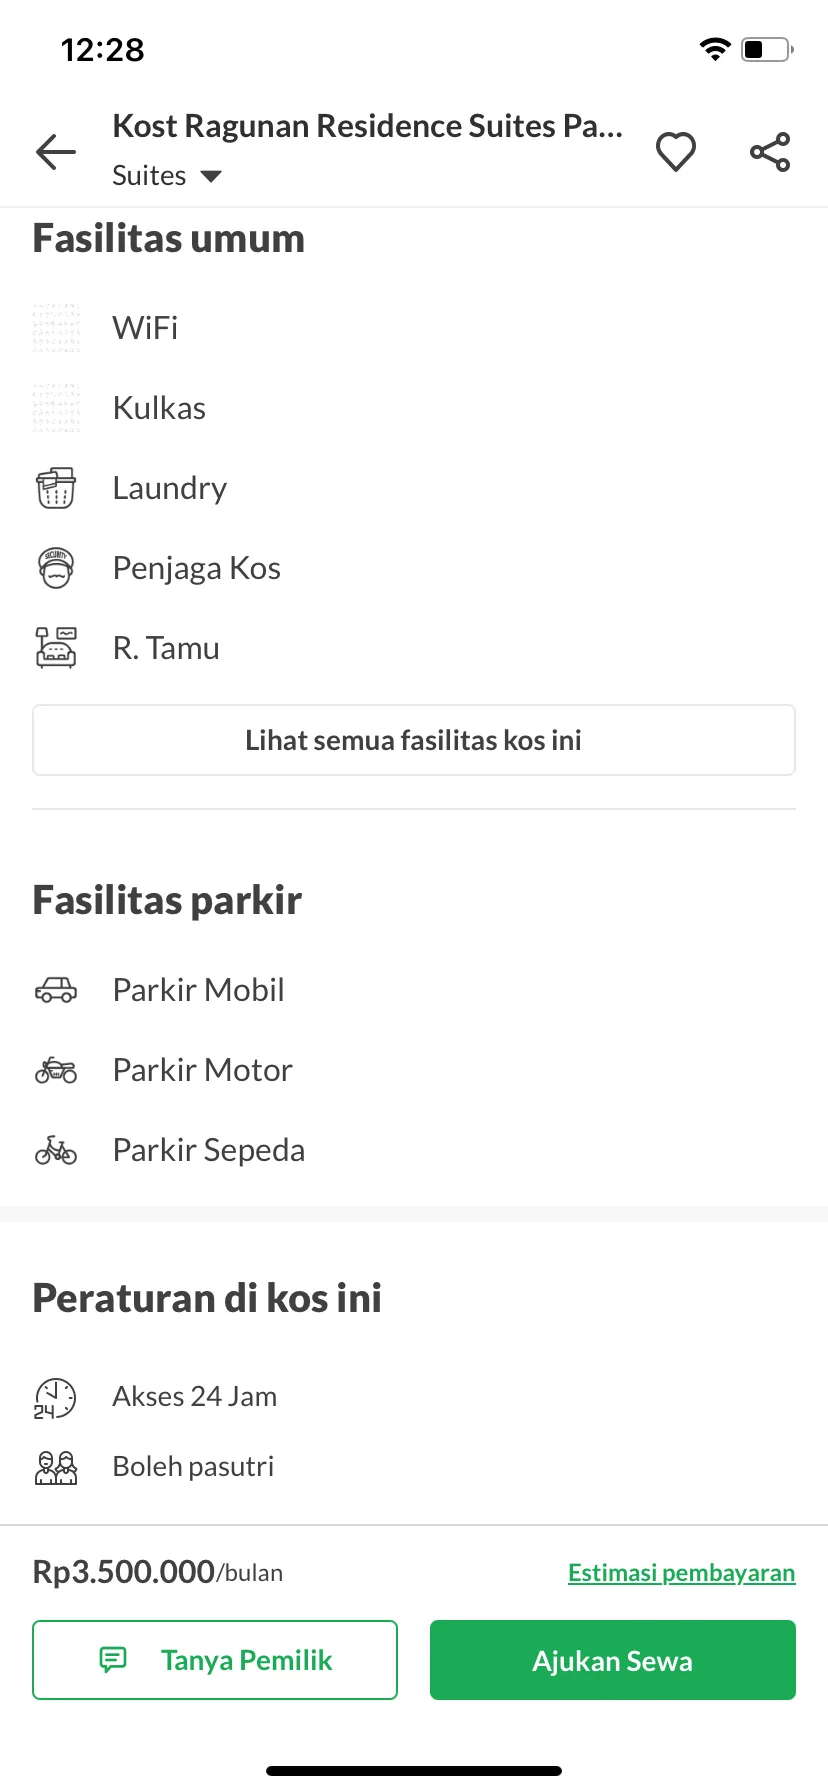The width and height of the screenshot is (828, 1792).
Task: Click the green Ajukan Sewa button
Action: click(613, 1660)
